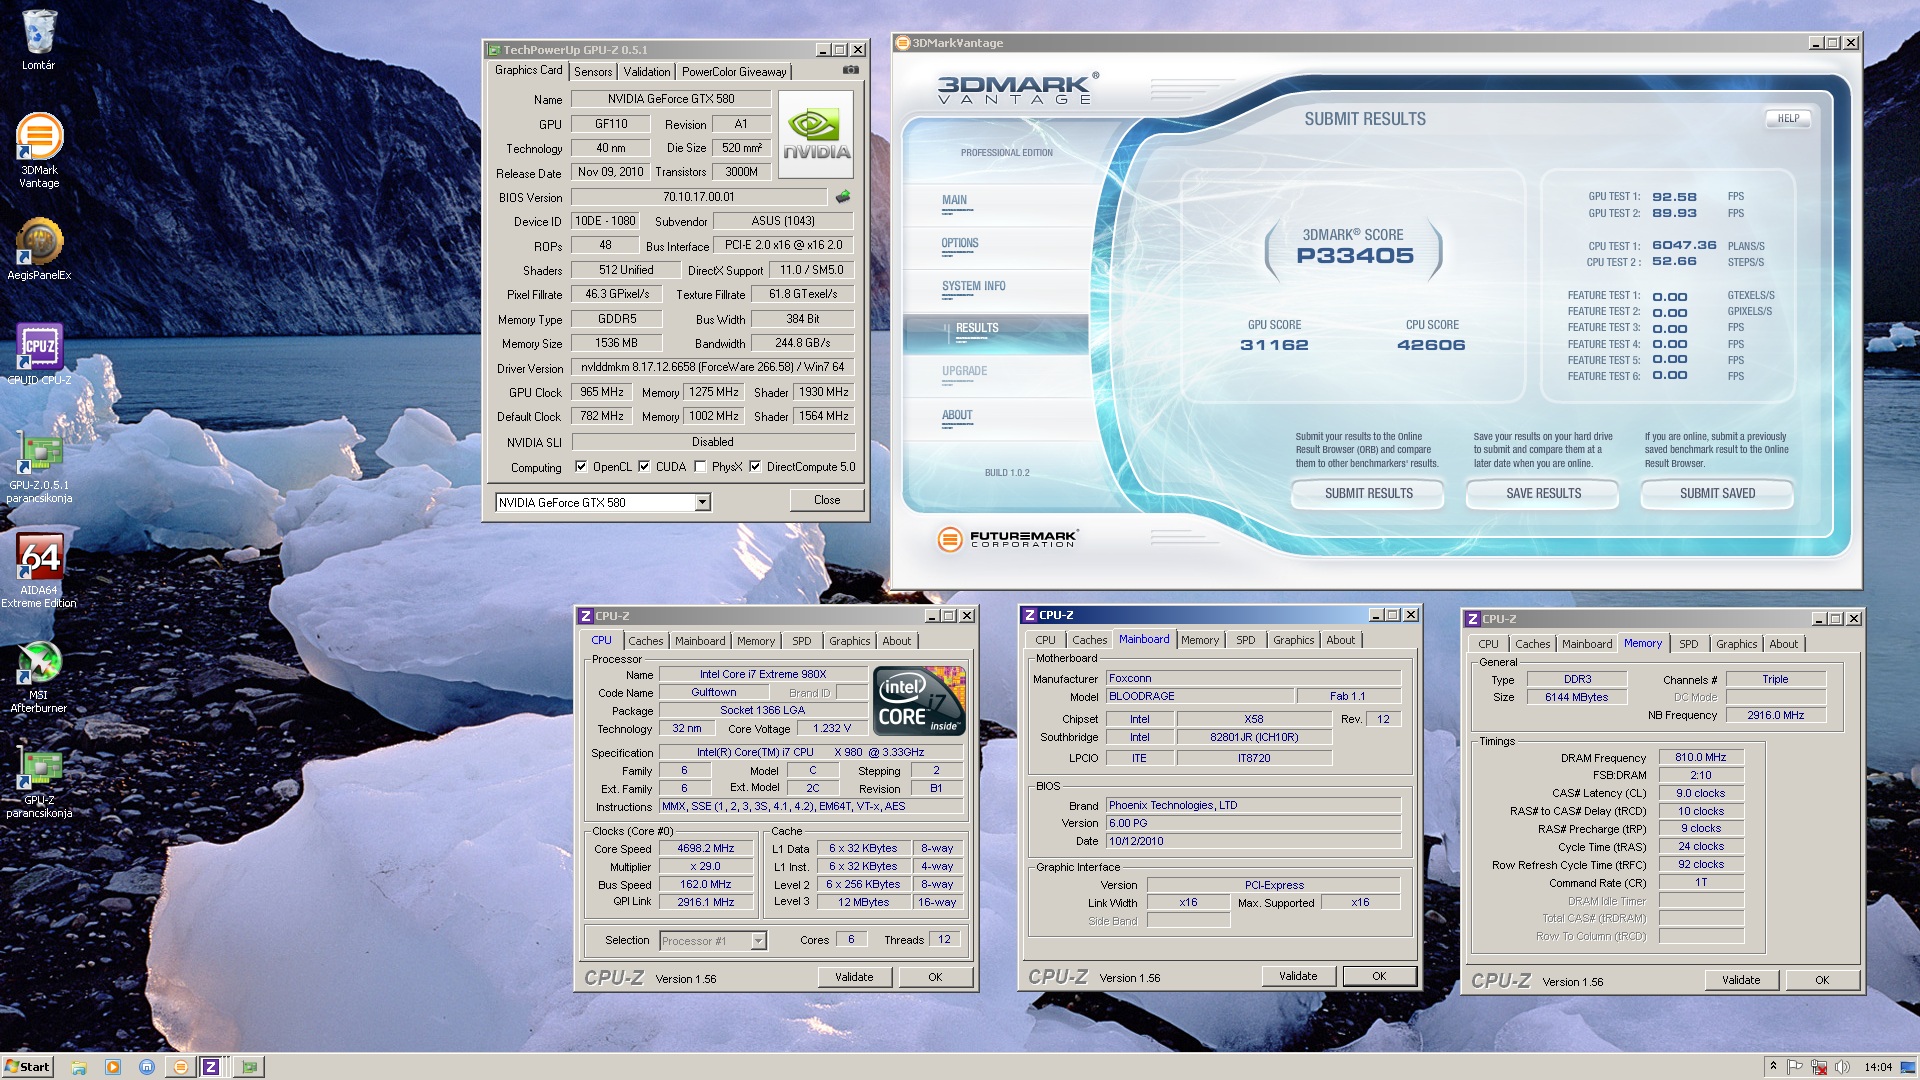
Task: Expand the NVIDIA GeForce GTX 580 GPU dropdown
Action: [x=702, y=502]
